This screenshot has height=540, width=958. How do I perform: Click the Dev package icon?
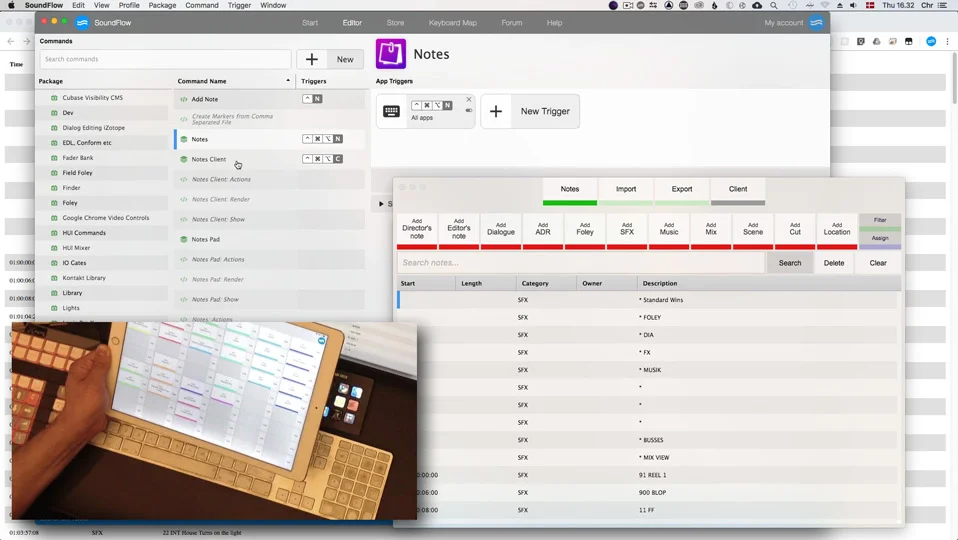coord(54,113)
